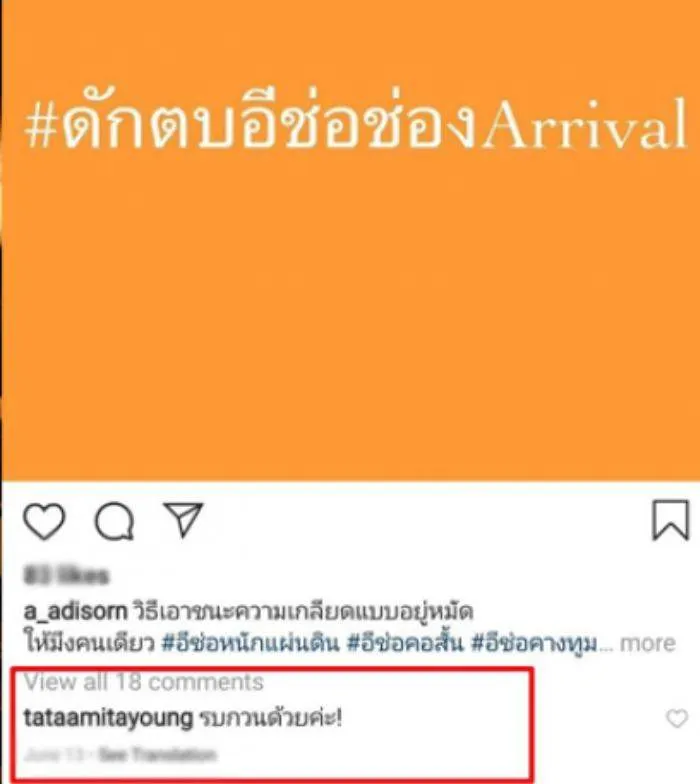This screenshot has width=700, height=784.
Task: Open hashtag #อีช่อหนักแผ่นดิน in the caption
Action: (x=251, y=643)
